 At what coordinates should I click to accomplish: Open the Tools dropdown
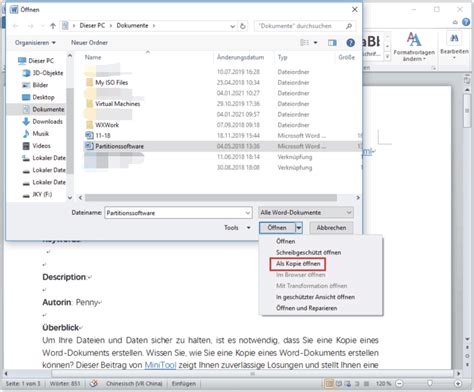[x=237, y=228]
